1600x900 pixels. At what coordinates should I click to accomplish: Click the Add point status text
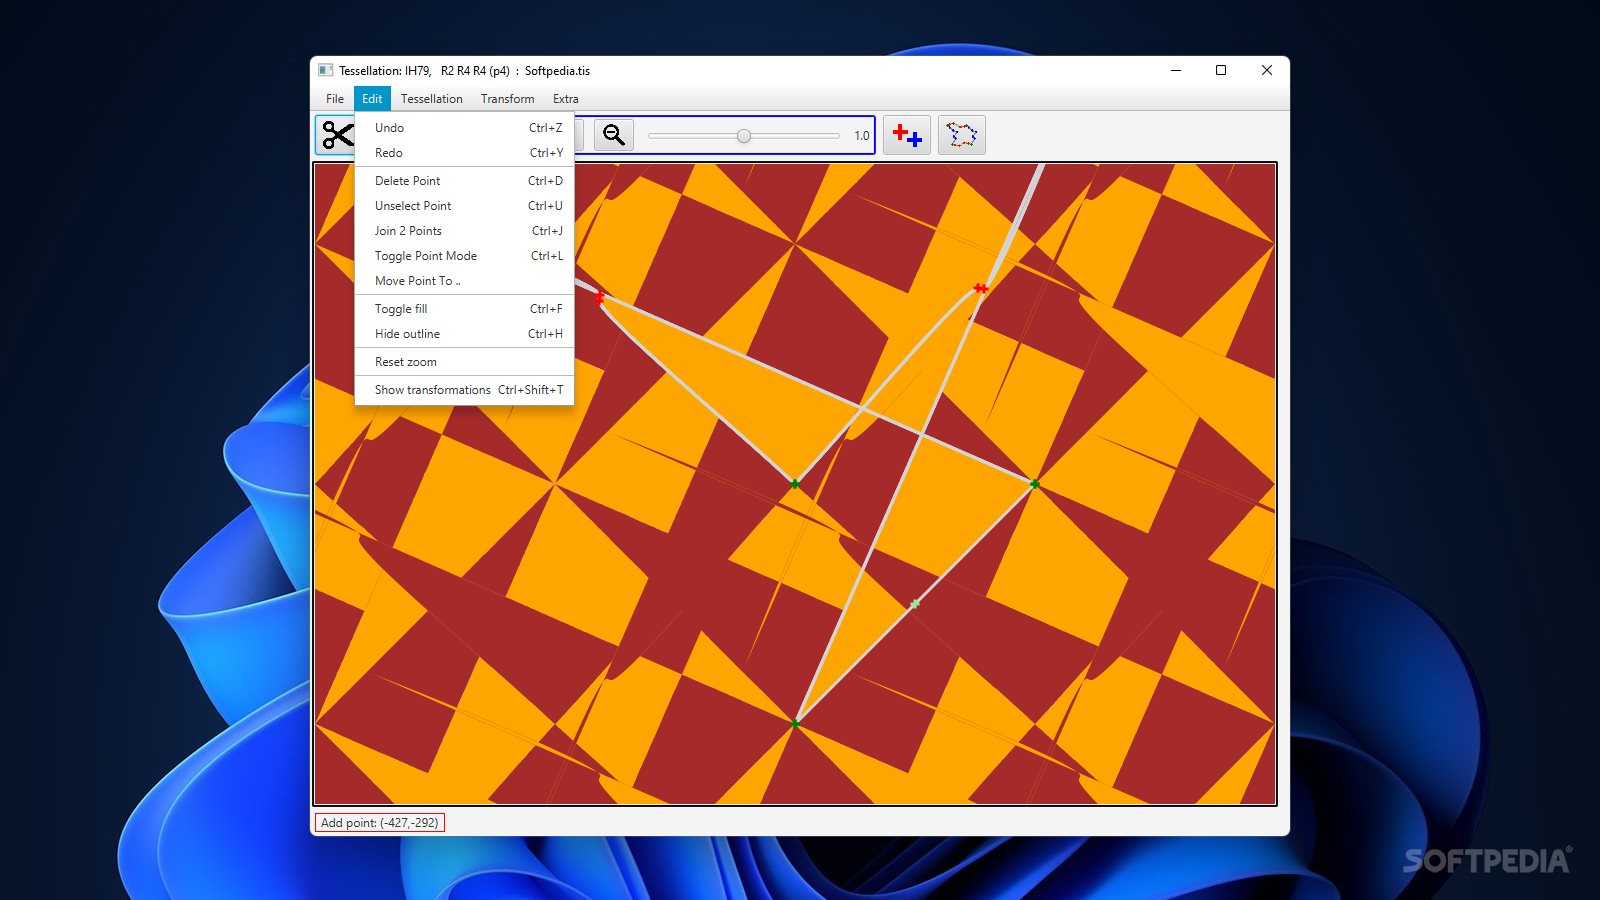[380, 823]
